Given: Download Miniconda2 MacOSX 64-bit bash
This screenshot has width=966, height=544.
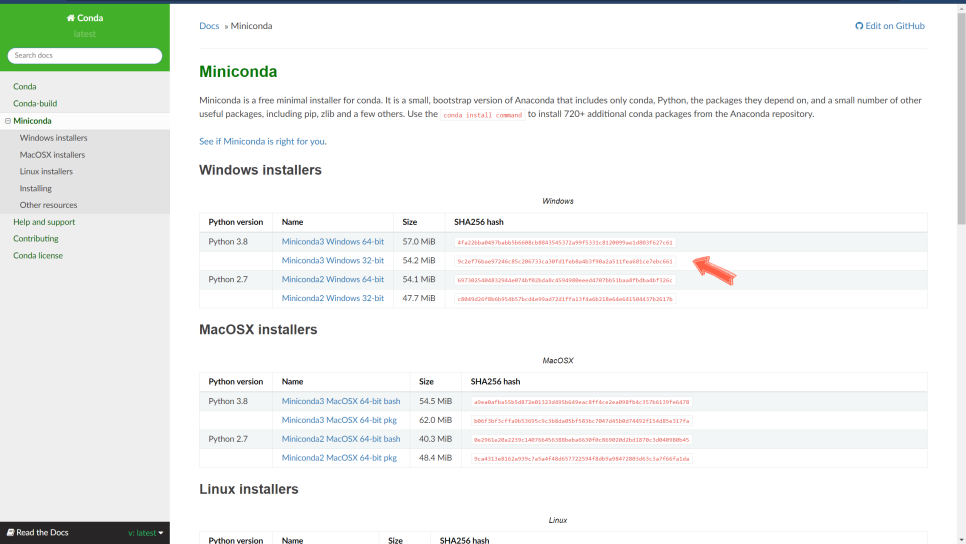Looking at the screenshot, I should pyautogui.click(x=341, y=439).
